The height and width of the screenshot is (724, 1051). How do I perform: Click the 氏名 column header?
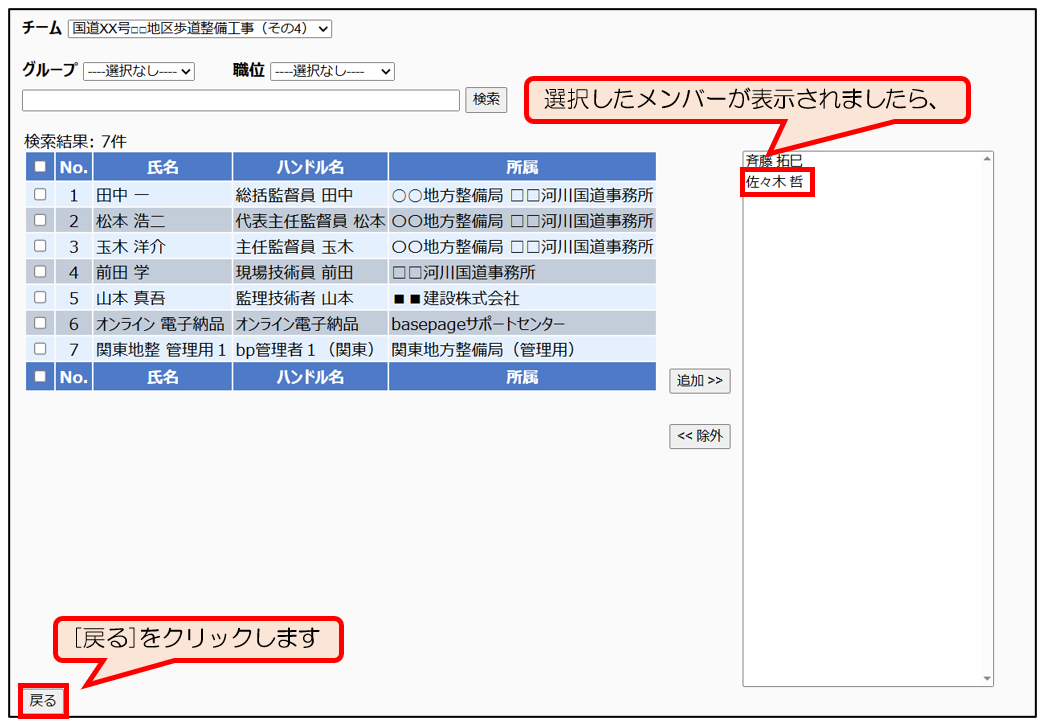(162, 167)
